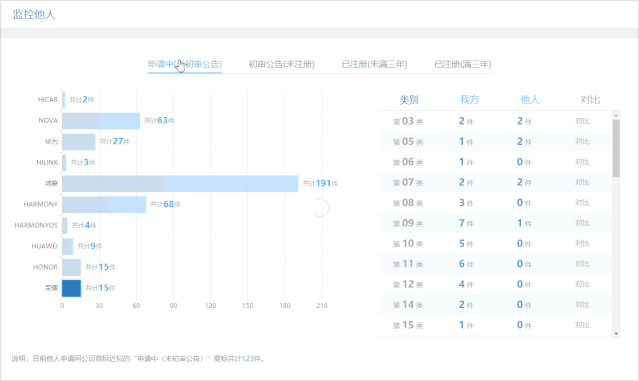This screenshot has height=381, width=639.
Task: Click the 第09类 row label
Action: 408,223
